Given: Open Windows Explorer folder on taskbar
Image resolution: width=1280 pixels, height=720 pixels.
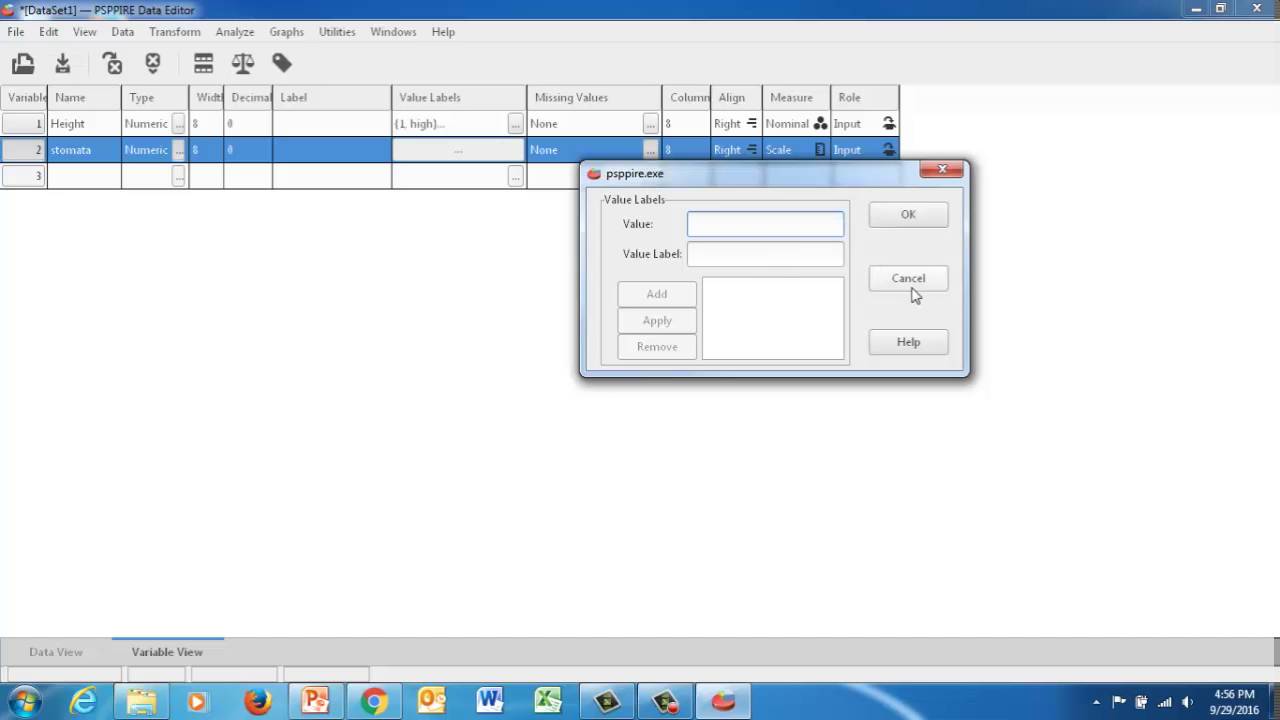Looking at the screenshot, I should (141, 702).
